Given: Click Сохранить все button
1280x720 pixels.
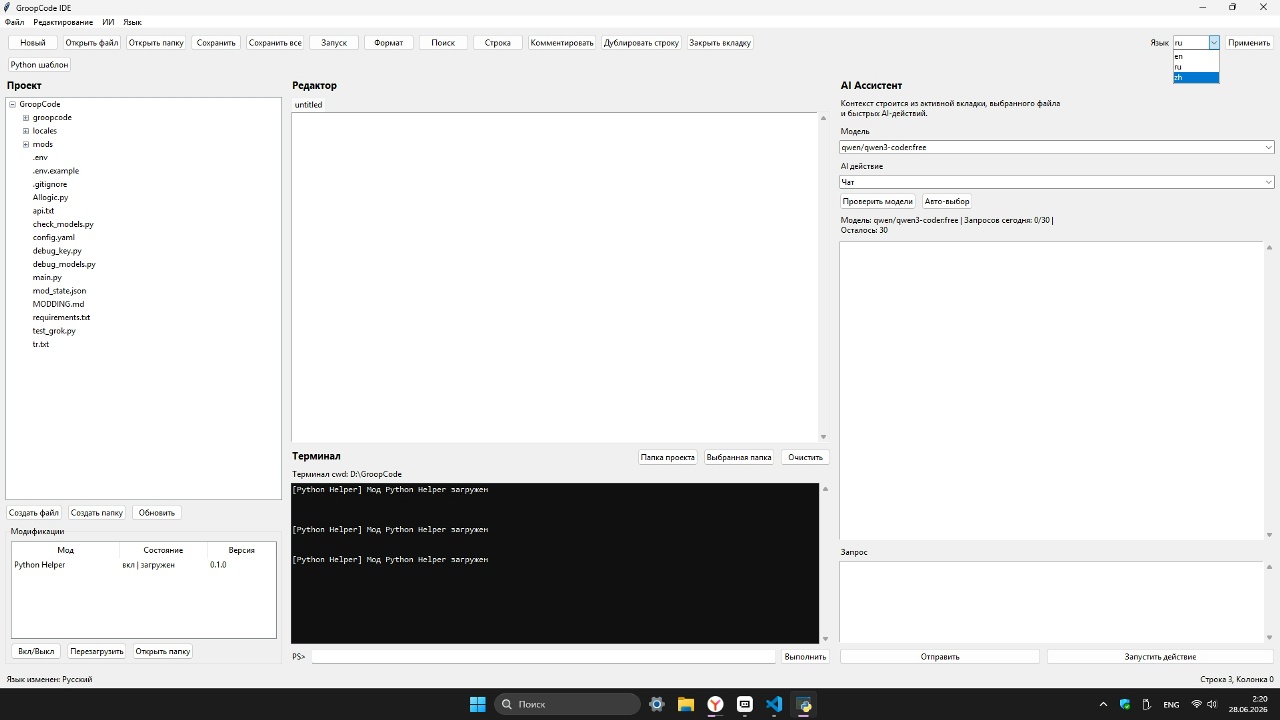Looking at the screenshot, I should click(x=275, y=43).
